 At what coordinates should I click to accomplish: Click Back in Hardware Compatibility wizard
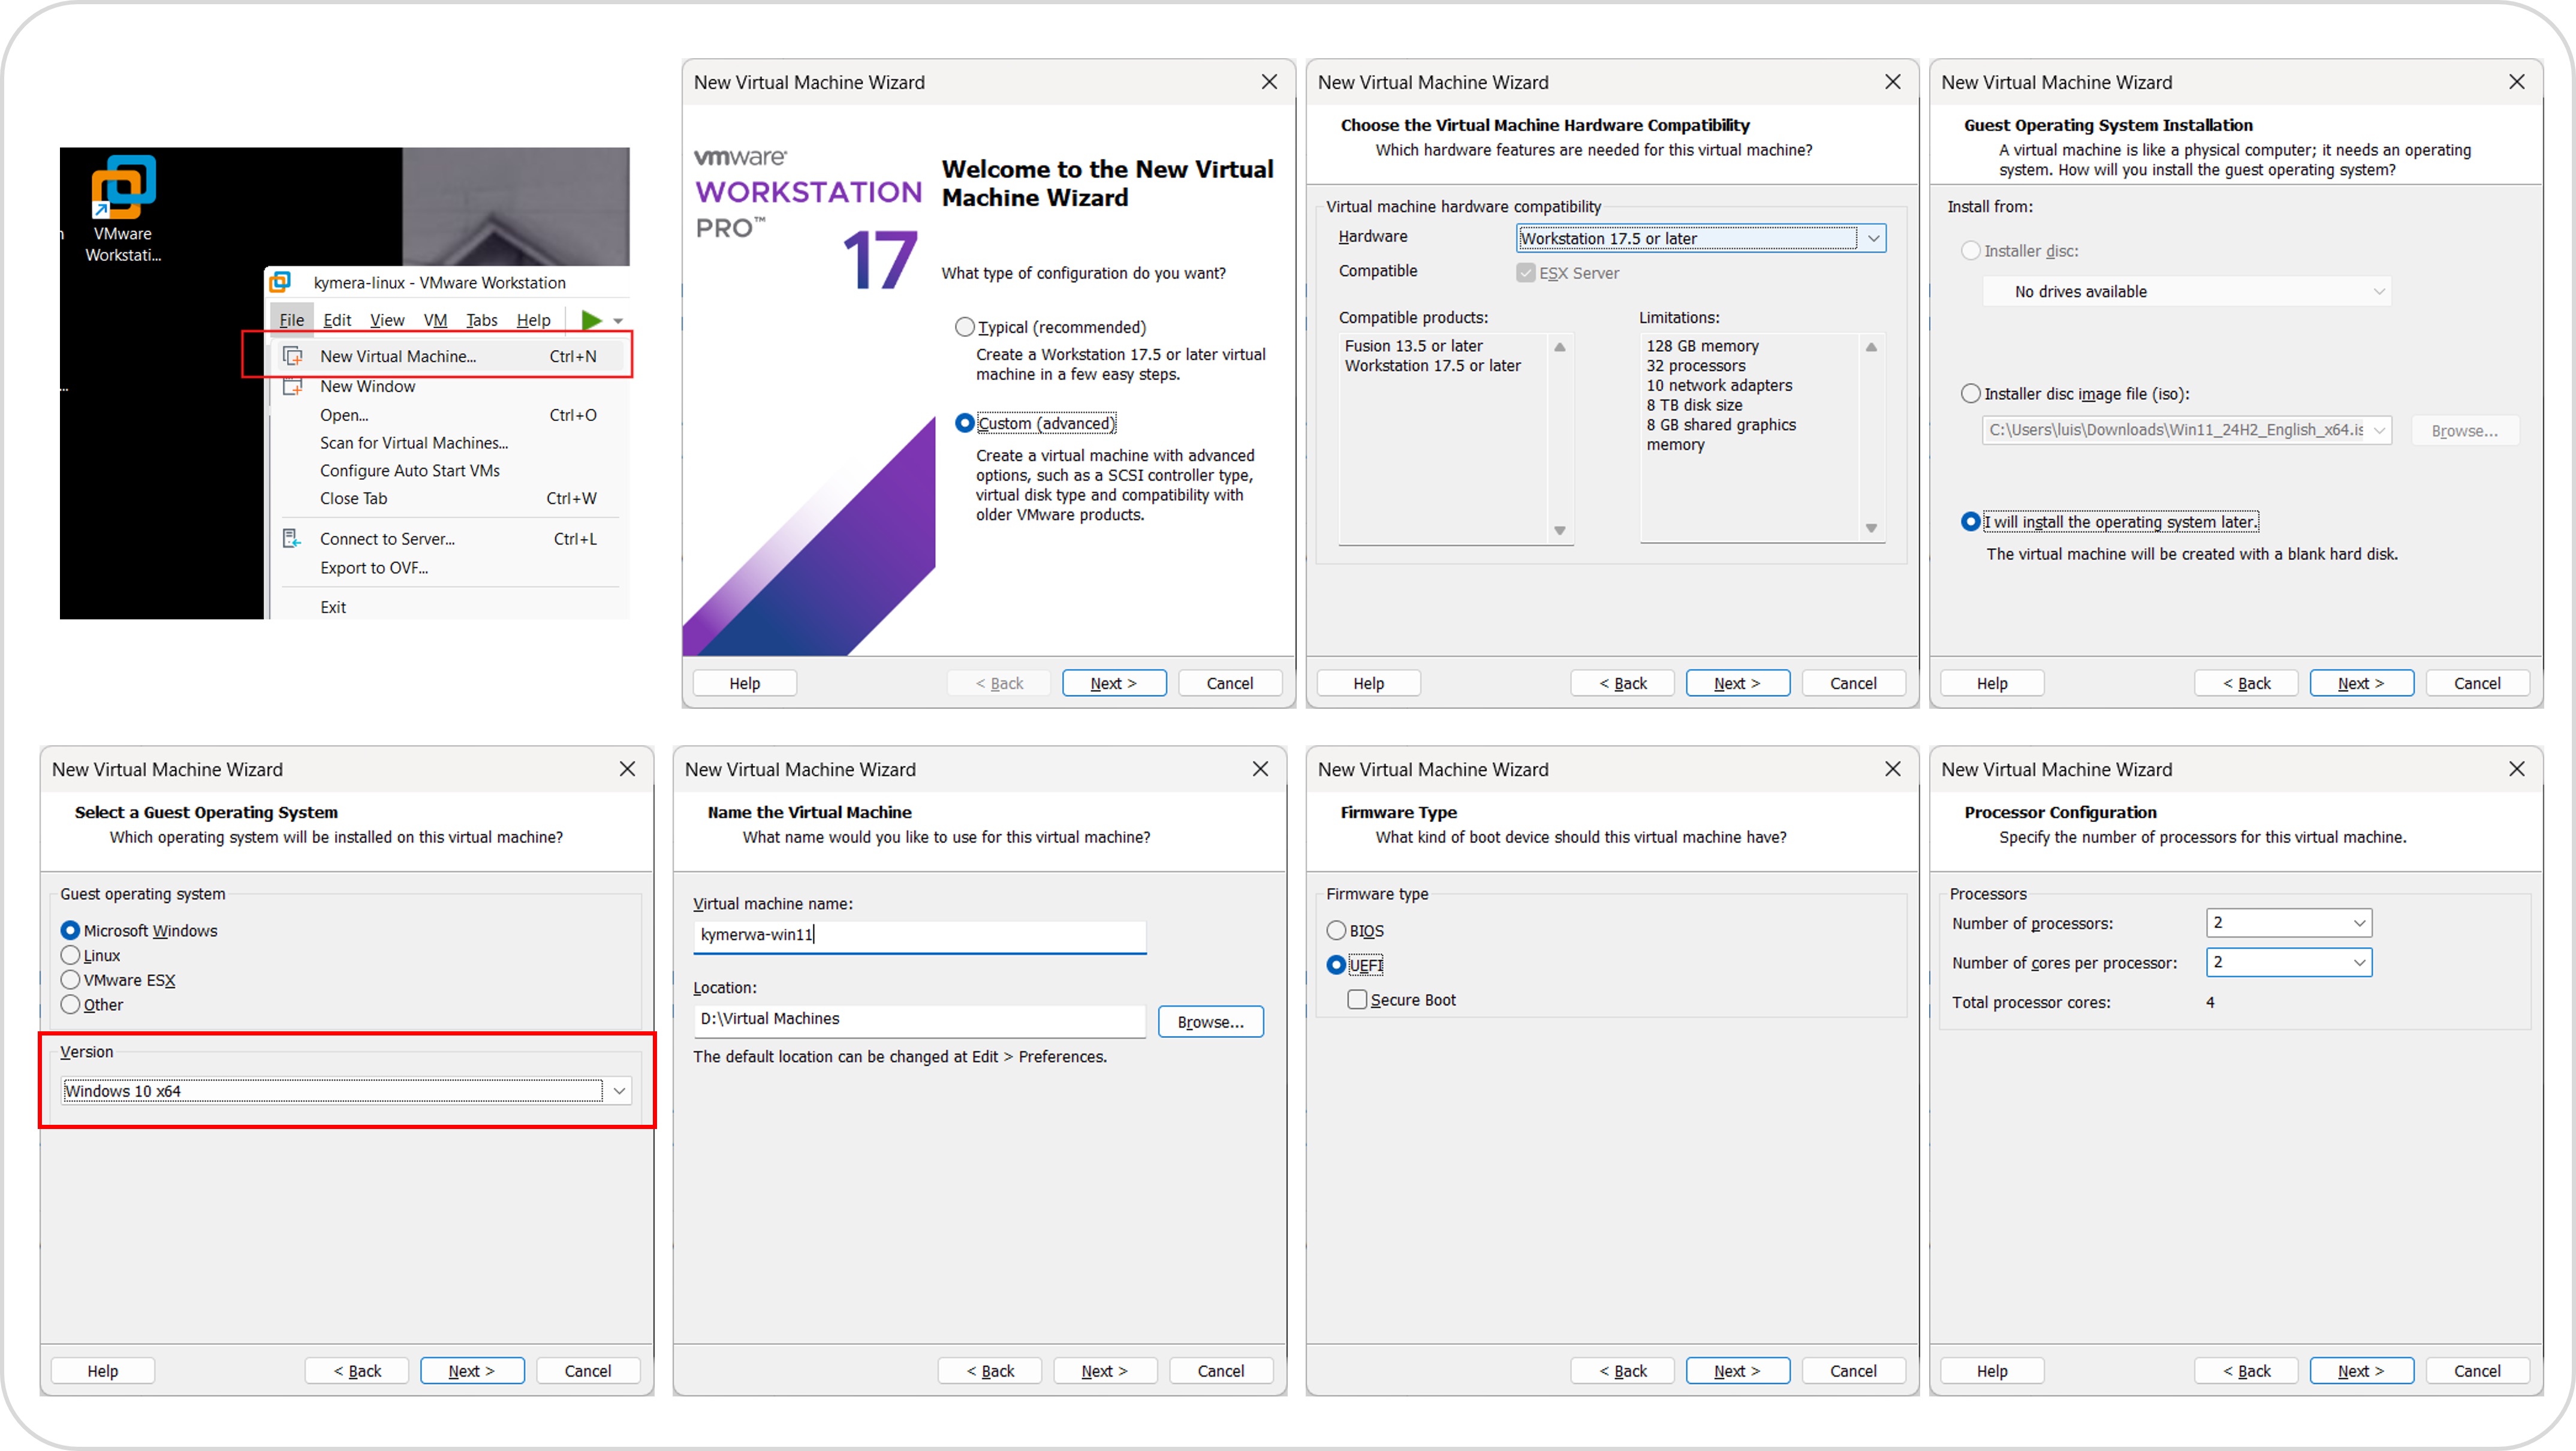pos(1622,683)
